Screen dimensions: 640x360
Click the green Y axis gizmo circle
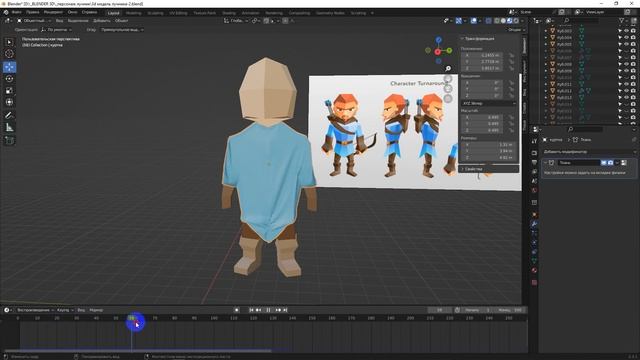tap(449, 51)
